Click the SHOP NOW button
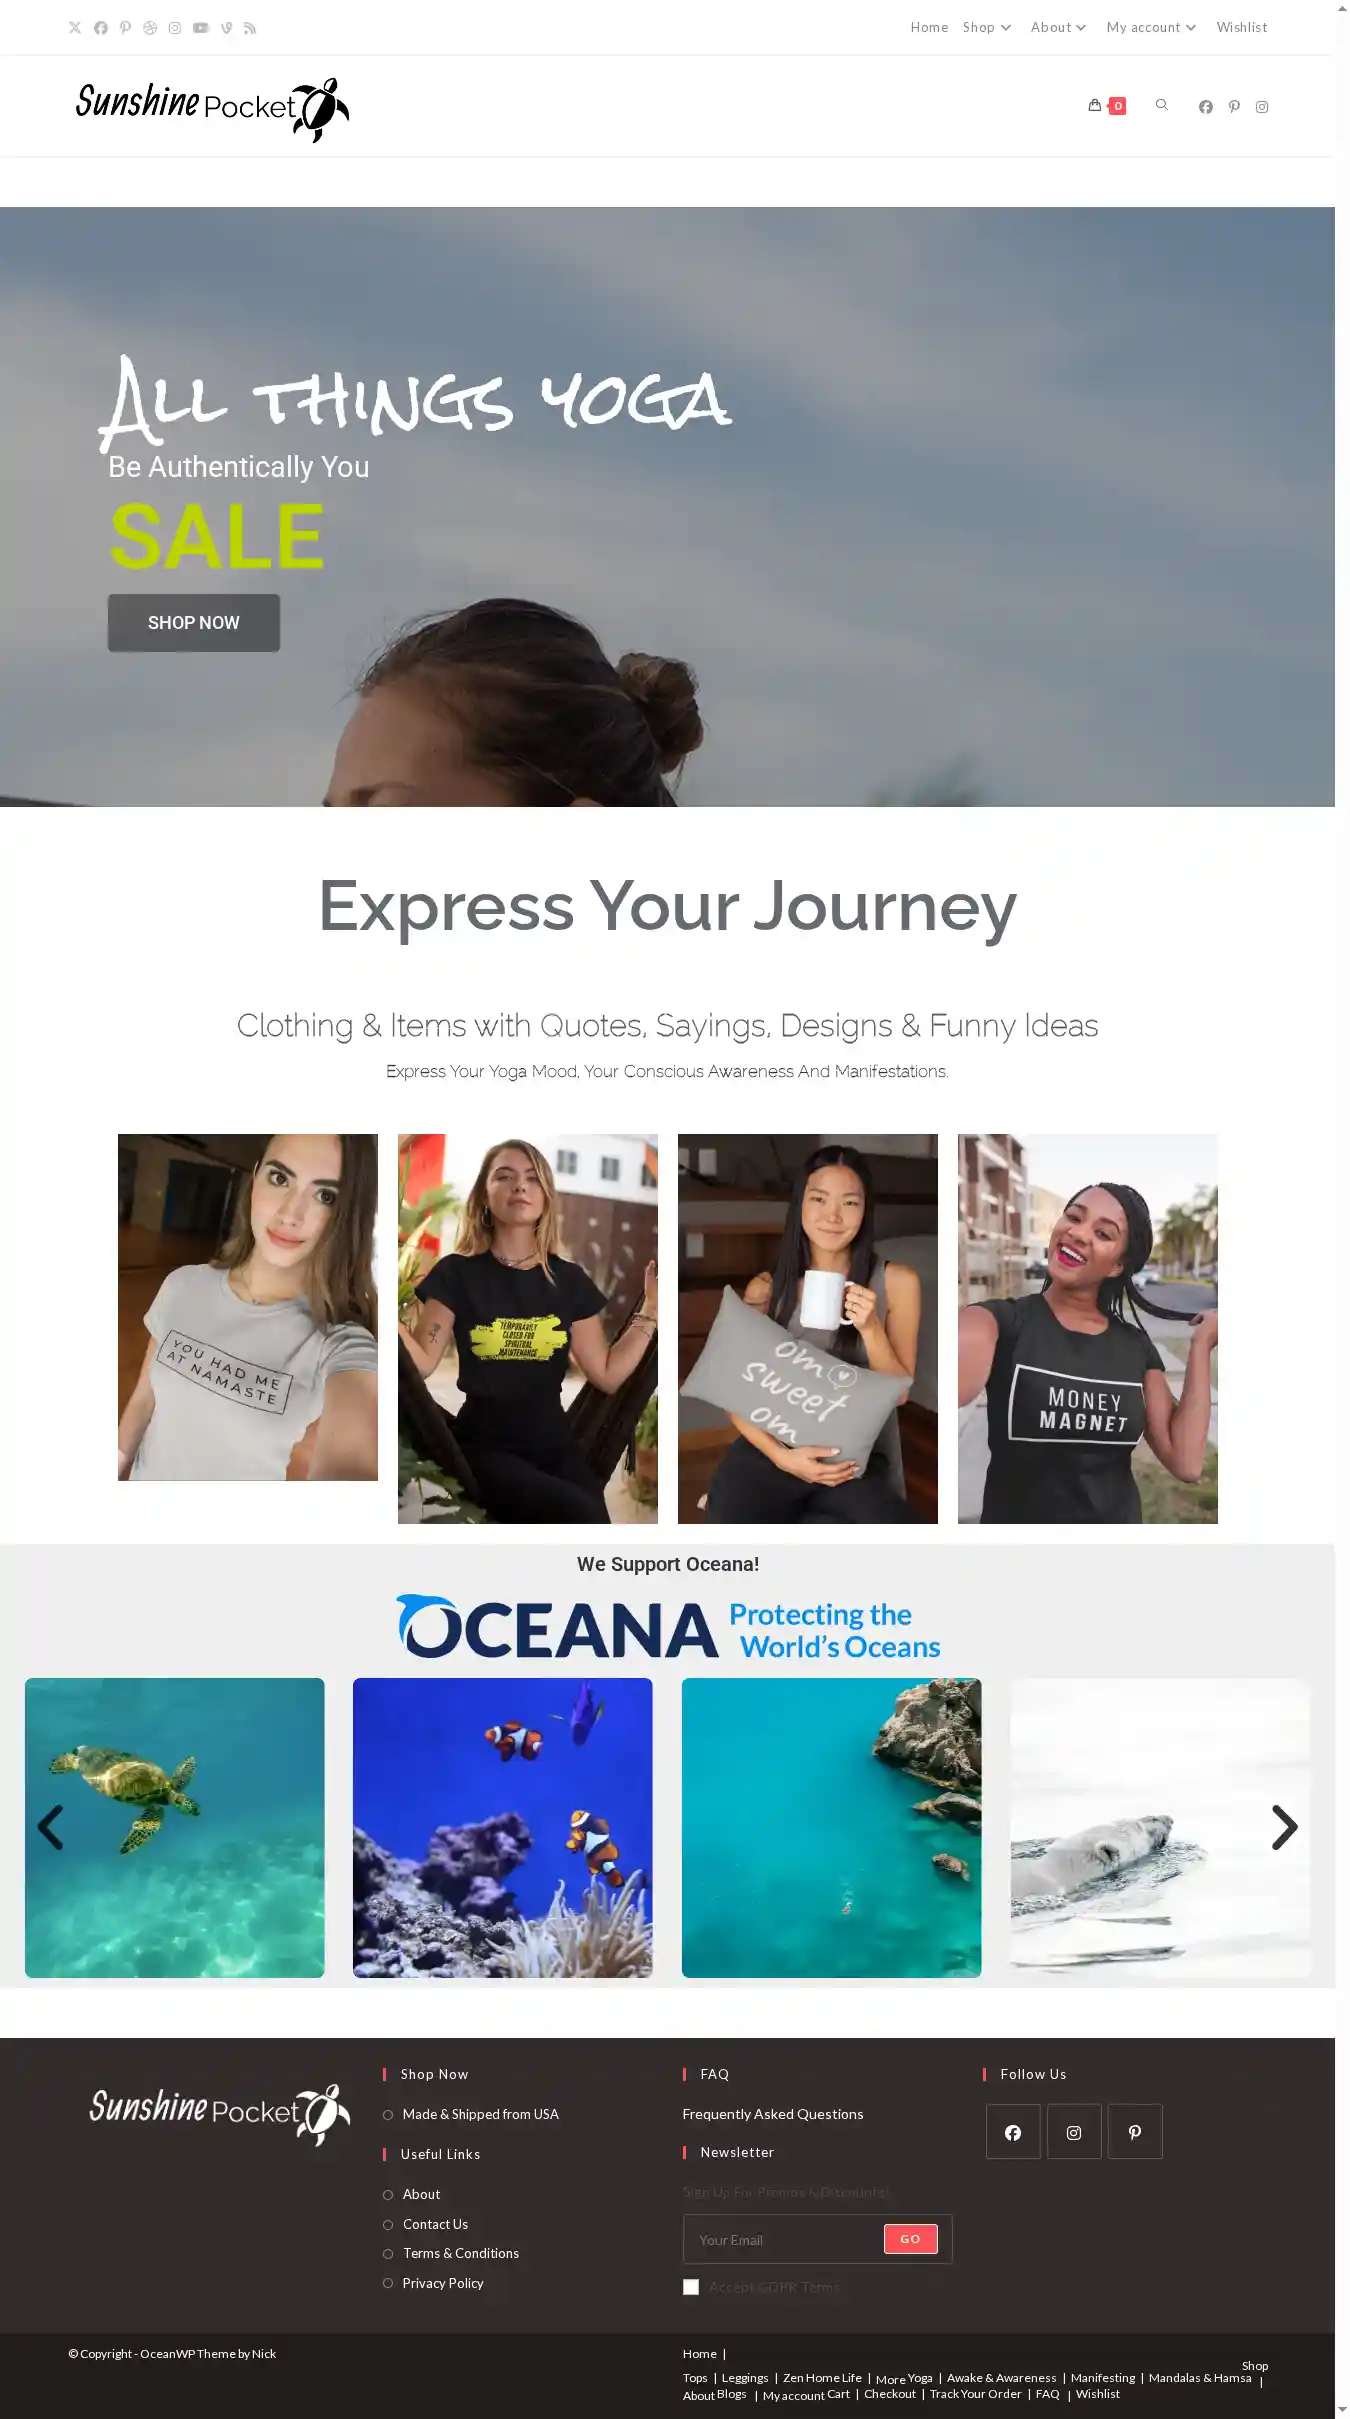Image resolution: width=1350 pixels, height=2419 pixels. (x=194, y=623)
